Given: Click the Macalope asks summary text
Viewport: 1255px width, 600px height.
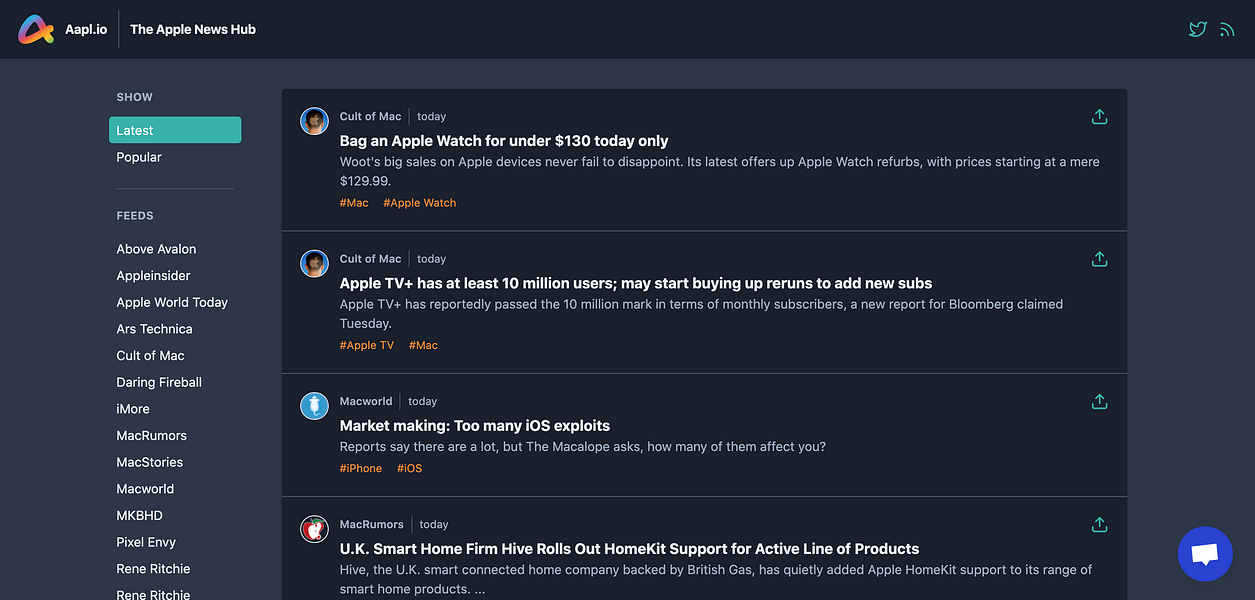Looking at the screenshot, I should [583, 447].
